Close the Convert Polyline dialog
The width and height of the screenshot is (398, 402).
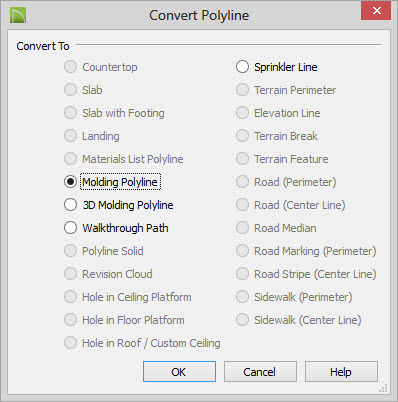pyautogui.click(x=376, y=11)
